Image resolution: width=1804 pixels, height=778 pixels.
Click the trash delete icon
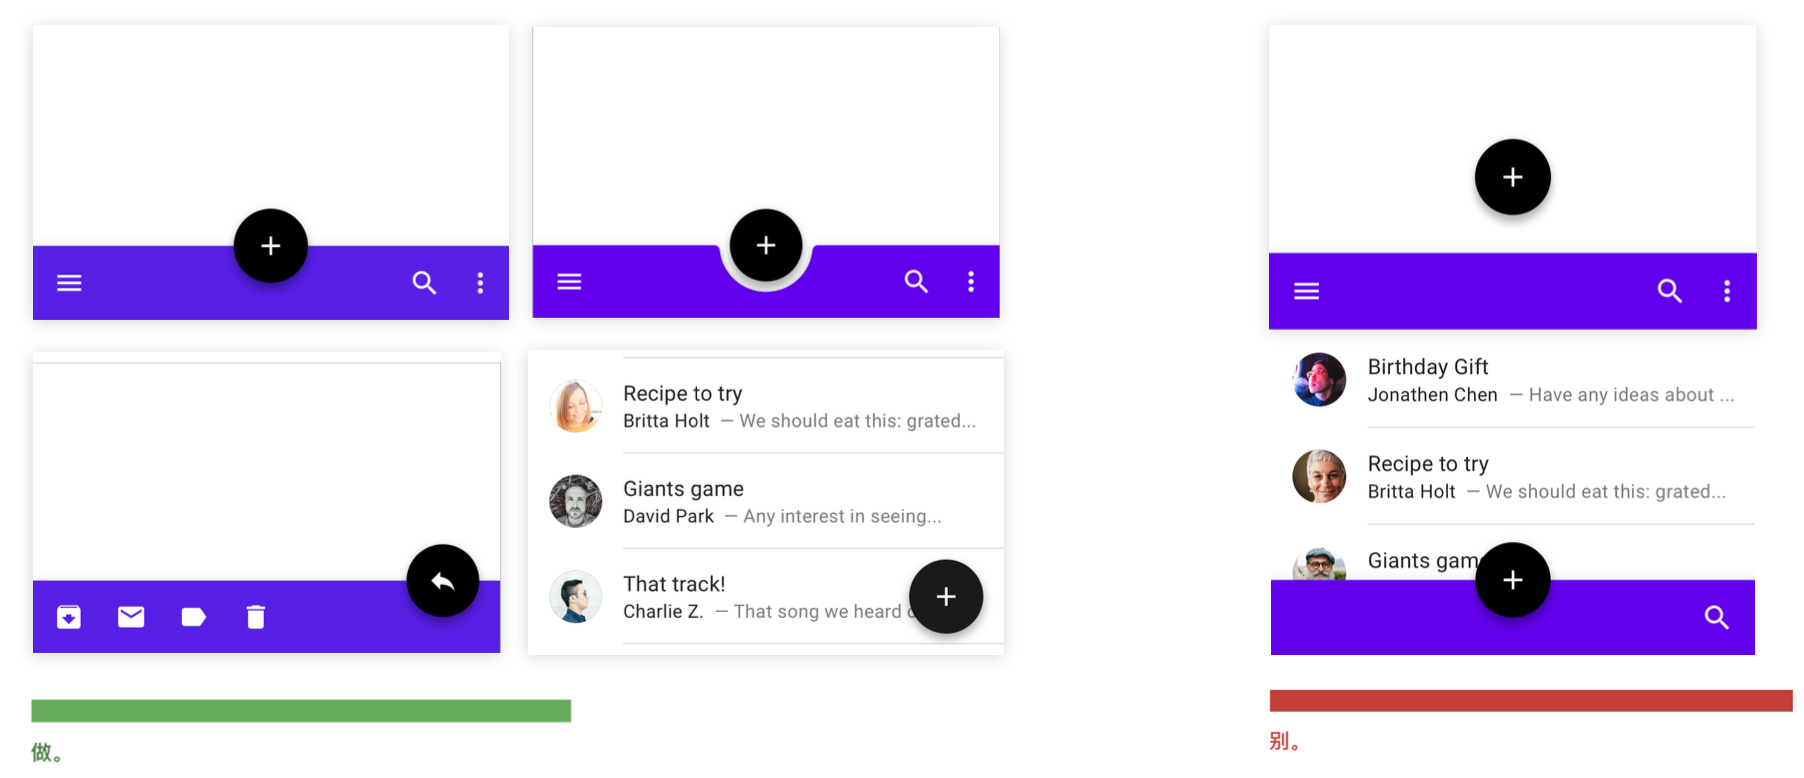tap(256, 617)
